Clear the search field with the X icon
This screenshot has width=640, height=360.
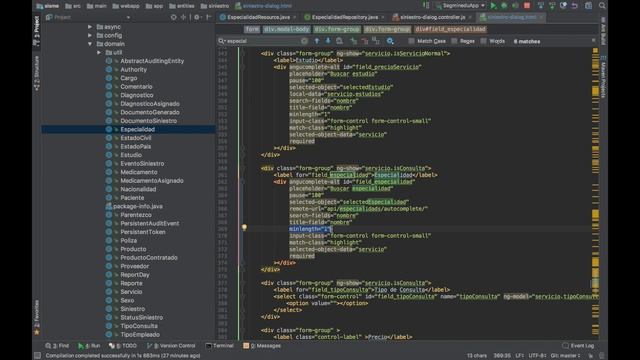pyautogui.click(x=304, y=41)
